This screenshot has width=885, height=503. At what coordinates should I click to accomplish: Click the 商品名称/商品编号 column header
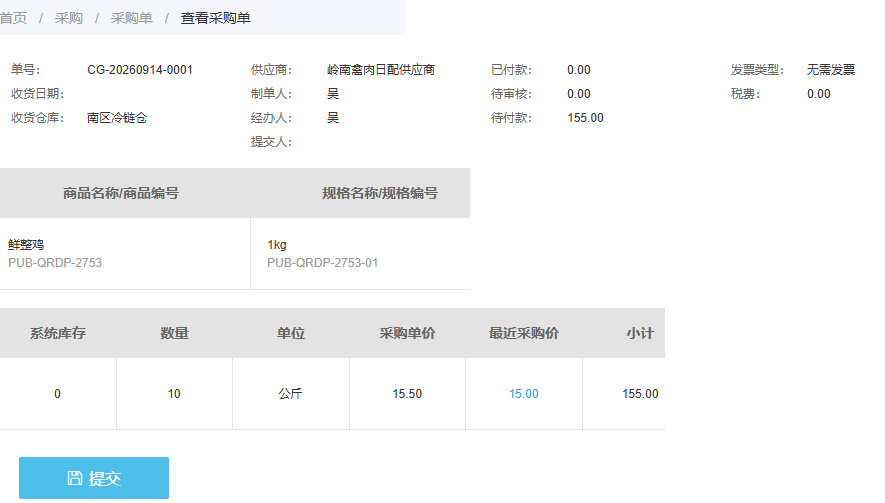(x=121, y=193)
